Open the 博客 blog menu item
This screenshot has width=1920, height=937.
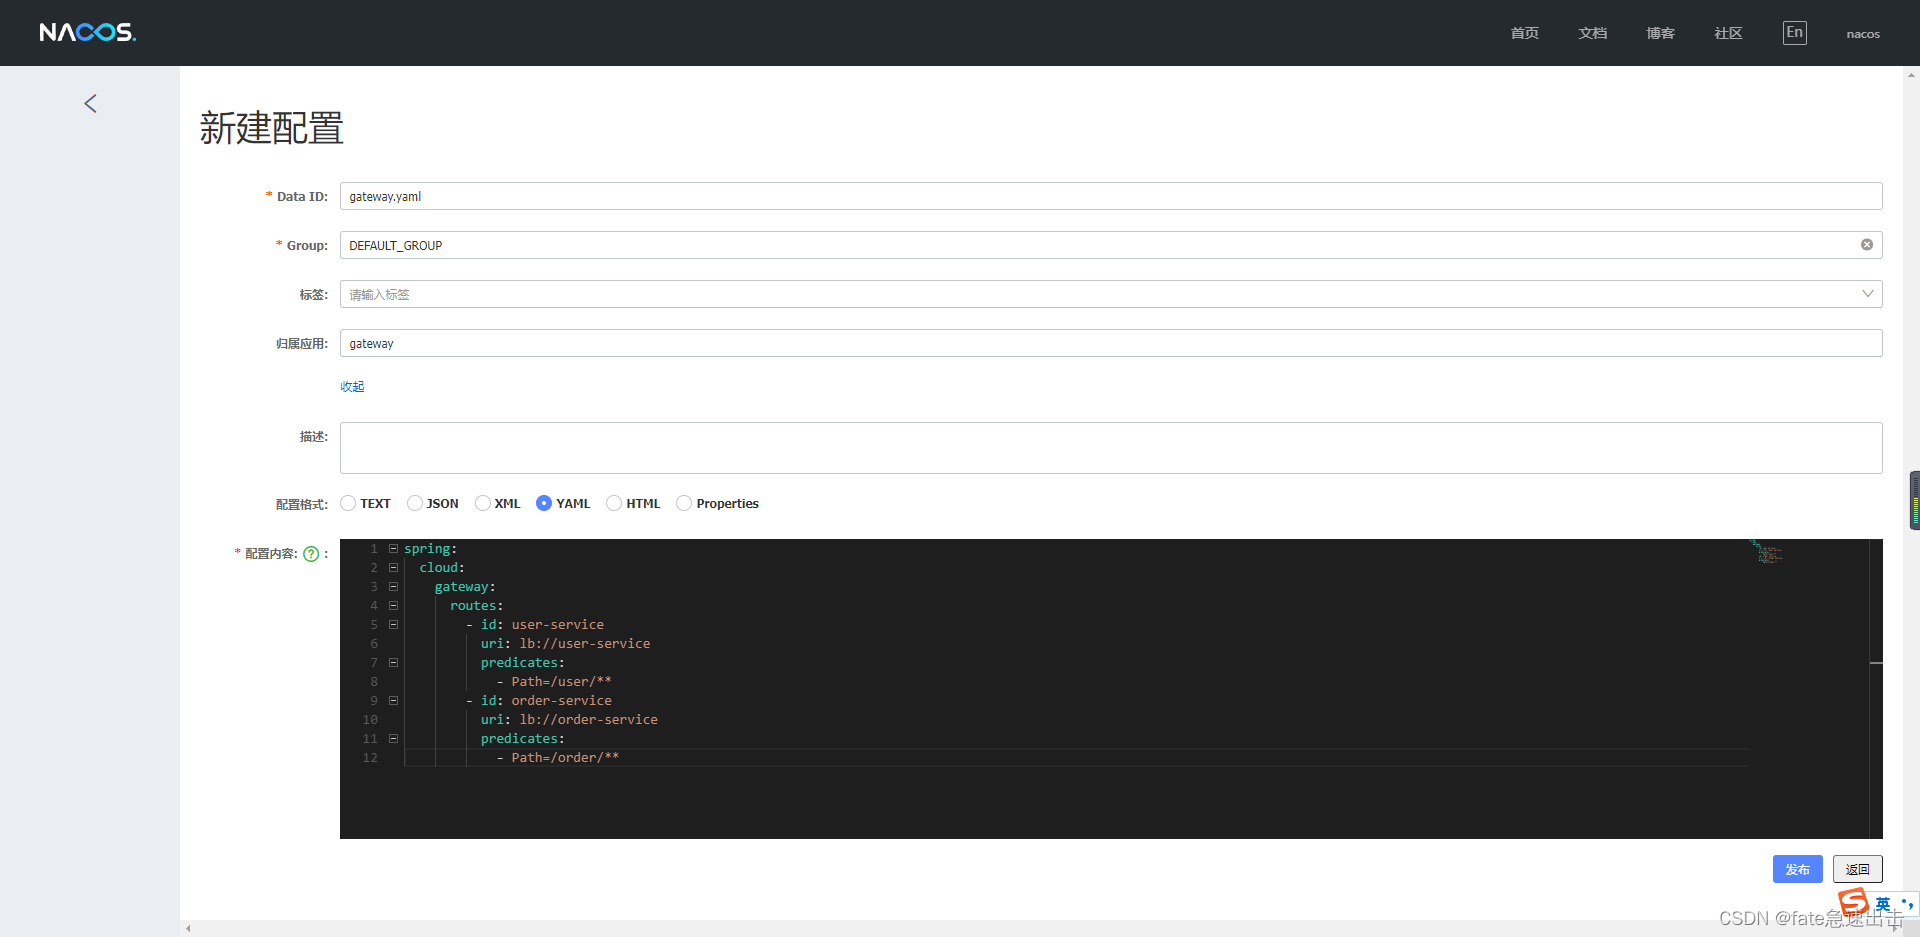coord(1660,33)
